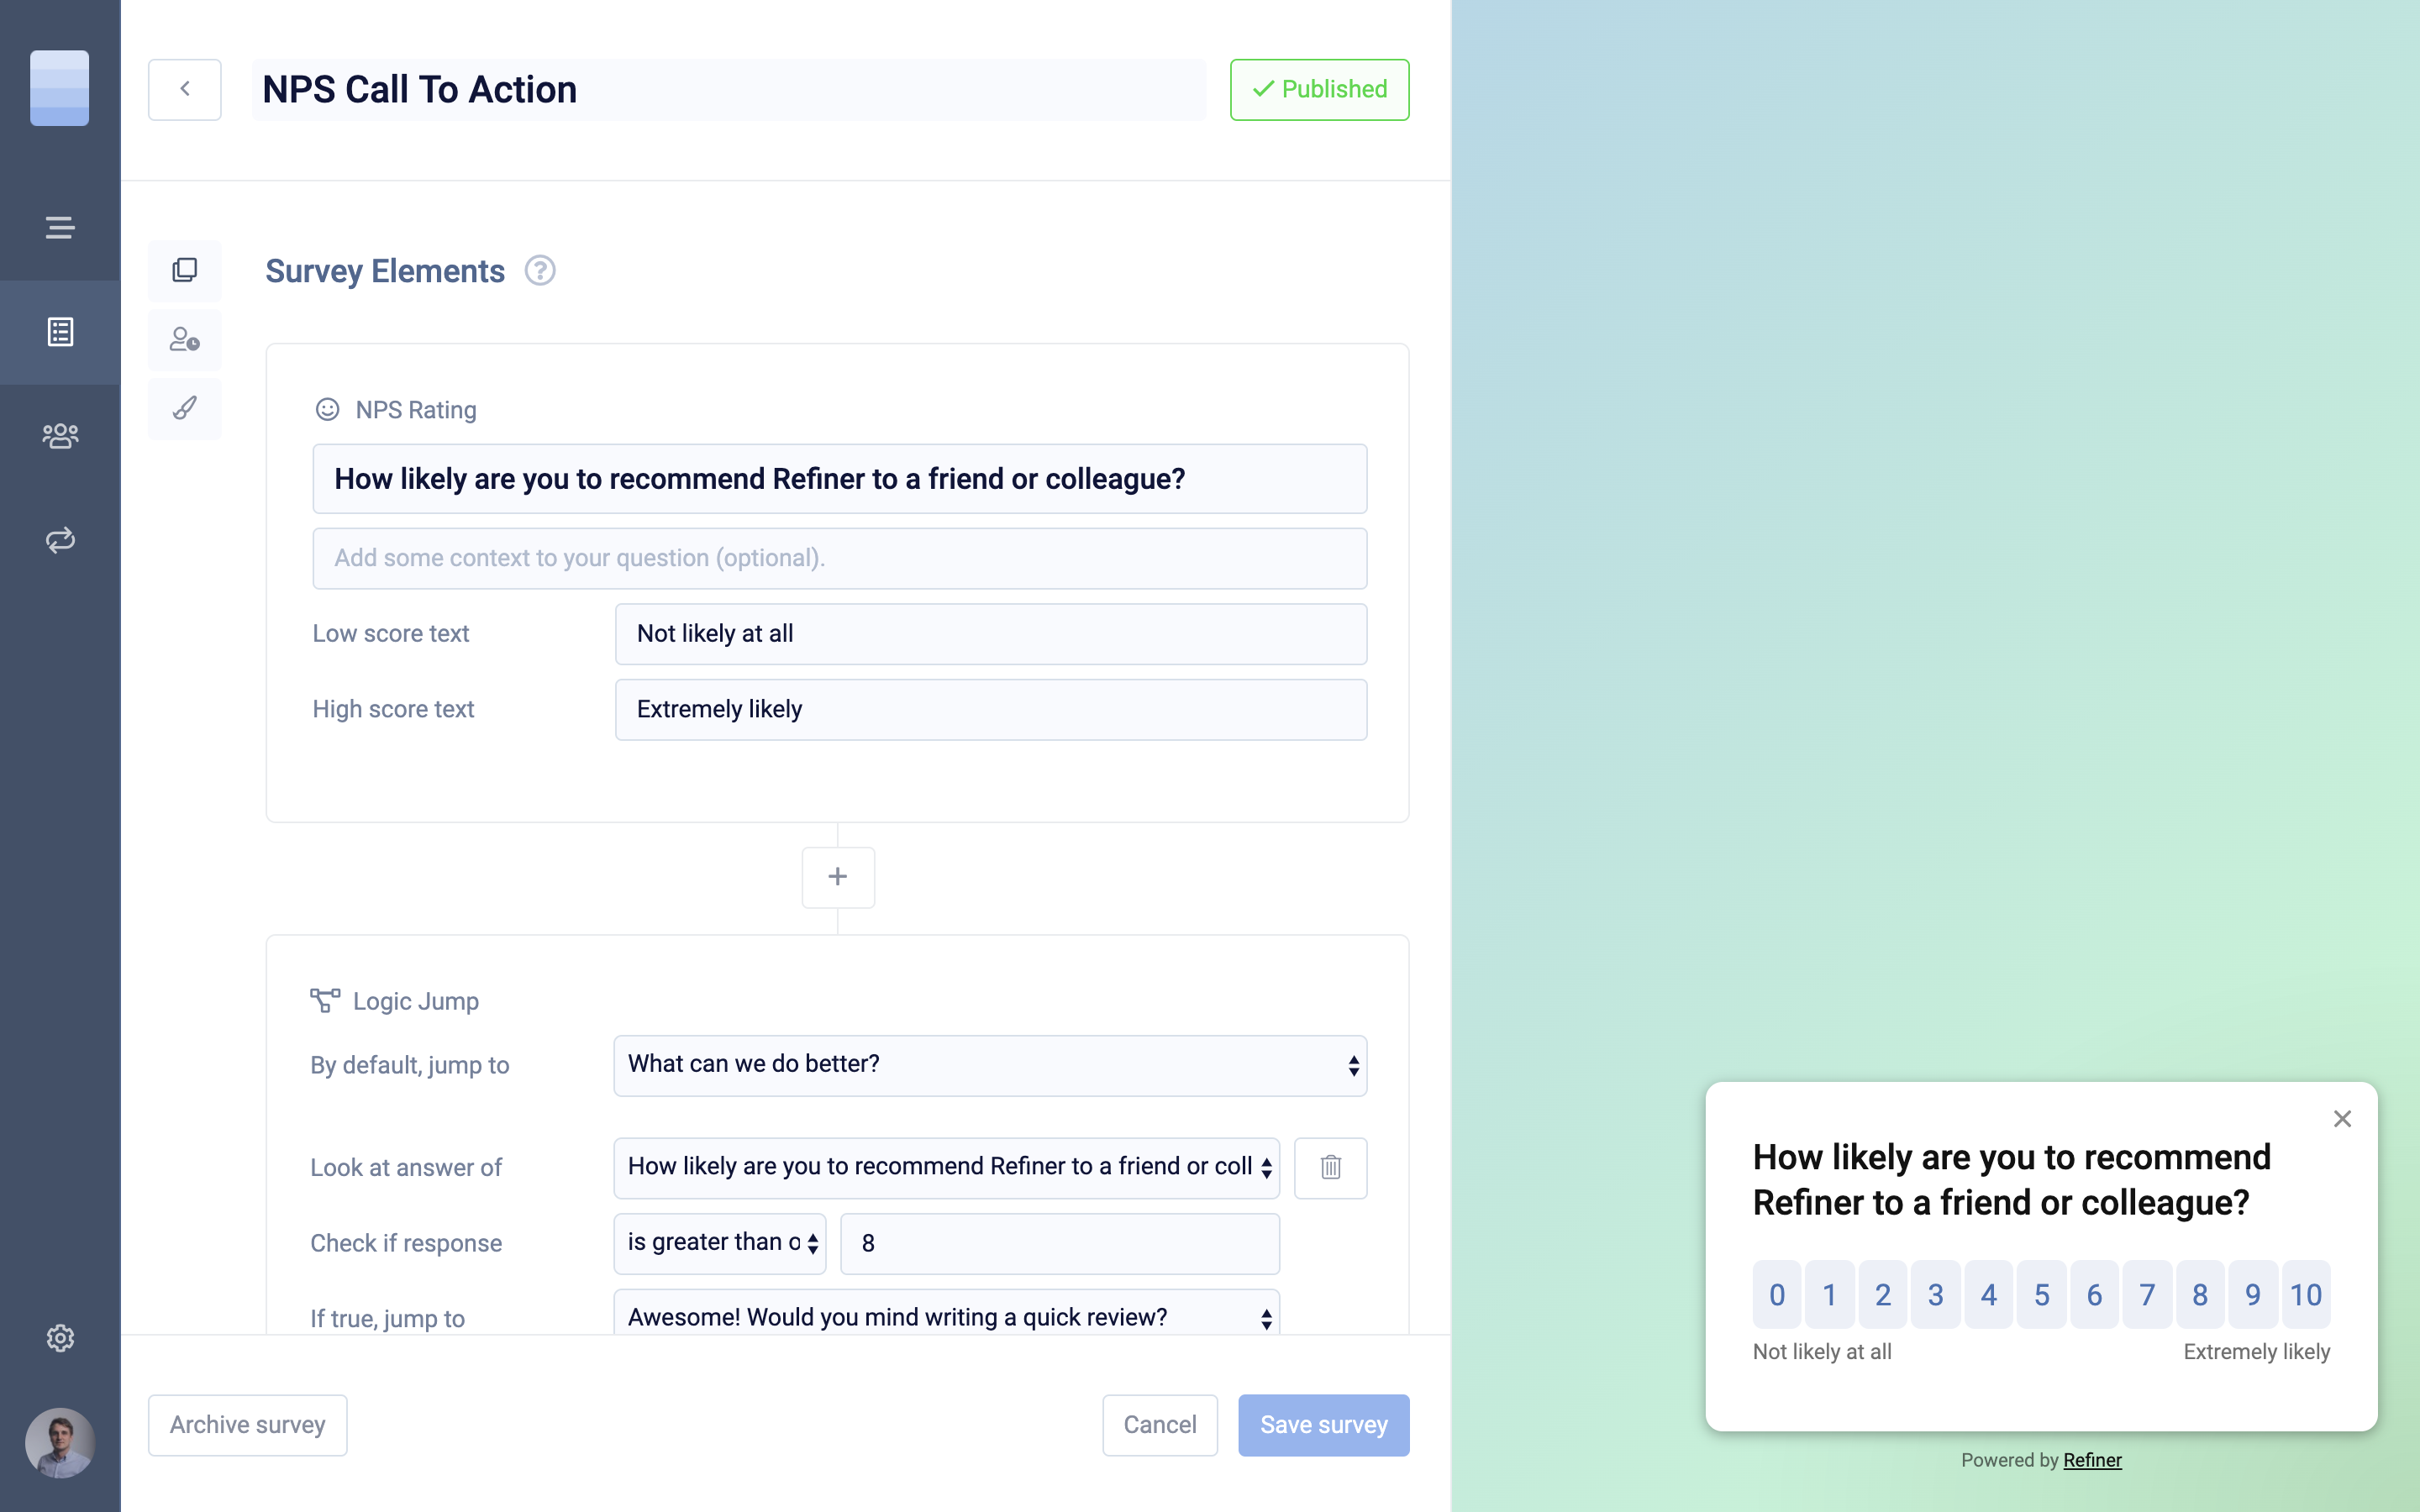Select score 3 in preview widget
The width and height of the screenshot is (2420, 1512).
coord(1936,1295)
